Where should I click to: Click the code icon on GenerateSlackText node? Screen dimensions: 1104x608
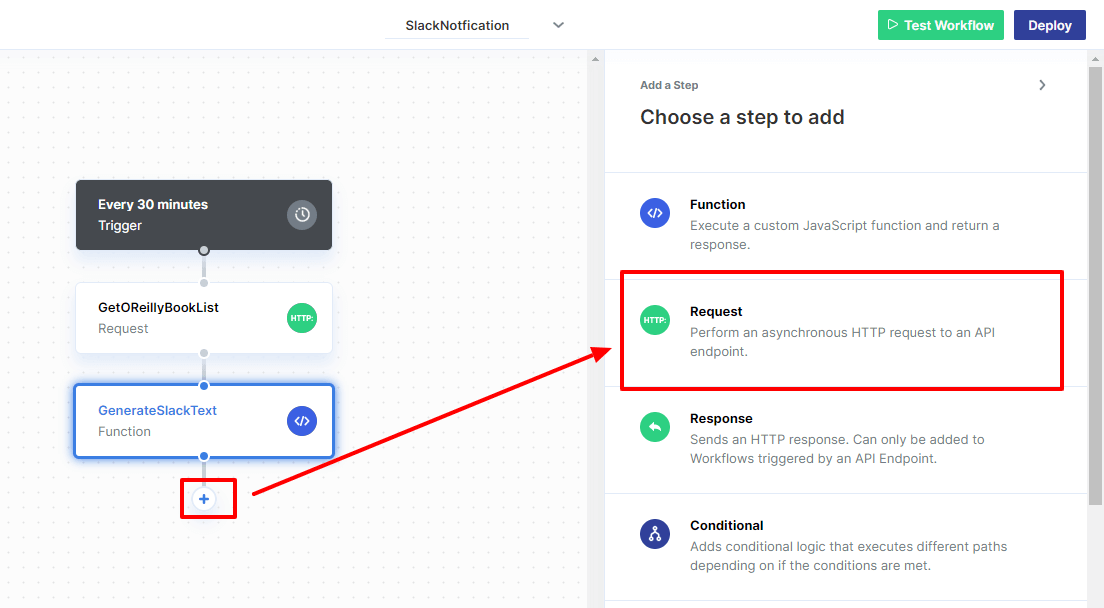(302, 421)
